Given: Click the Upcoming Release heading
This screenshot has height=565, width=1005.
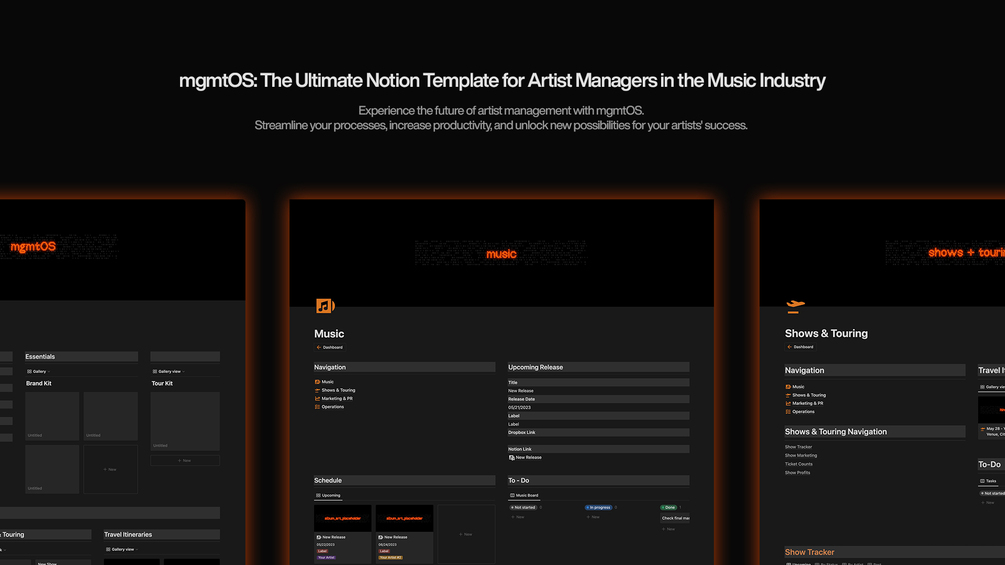Looking at the screenshot, I should coord(535,367).
